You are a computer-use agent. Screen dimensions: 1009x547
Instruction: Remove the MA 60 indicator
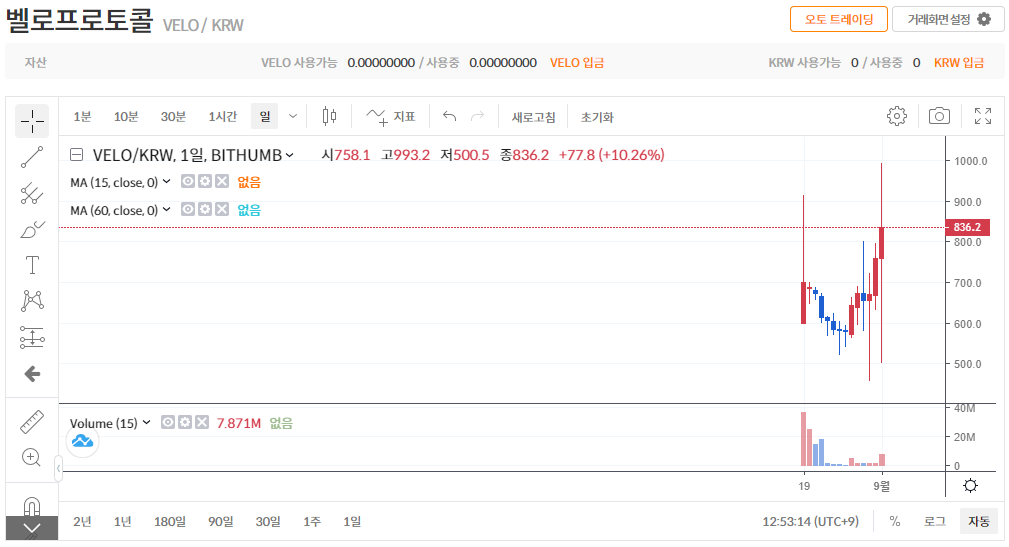tap(222, 209)
